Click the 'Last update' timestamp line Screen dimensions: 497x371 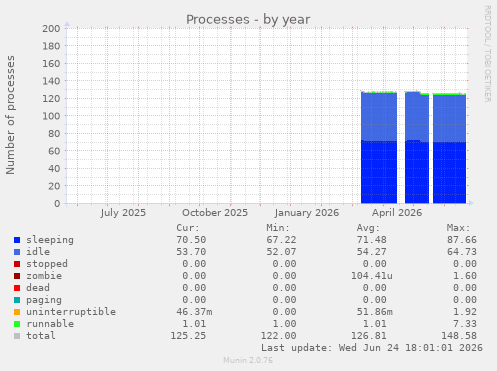click(x=372, y=348)
